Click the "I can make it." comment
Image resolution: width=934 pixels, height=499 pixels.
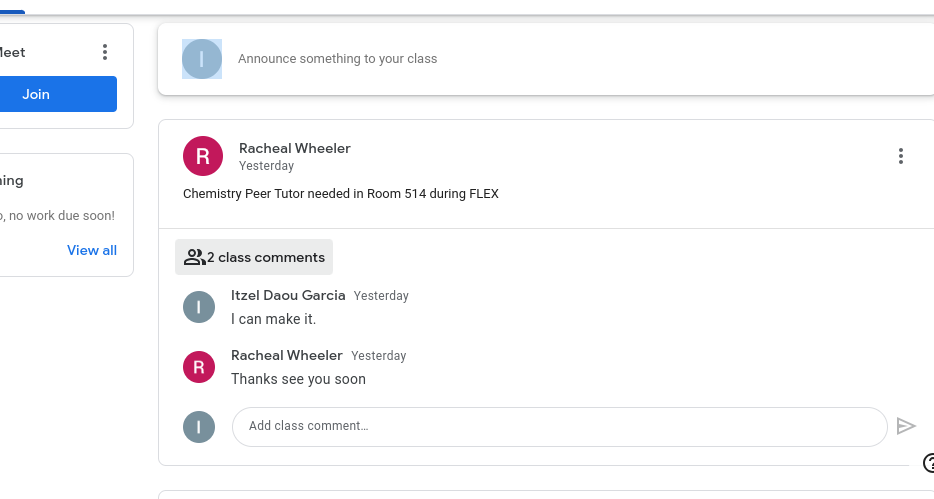click(x=273, y=319)
